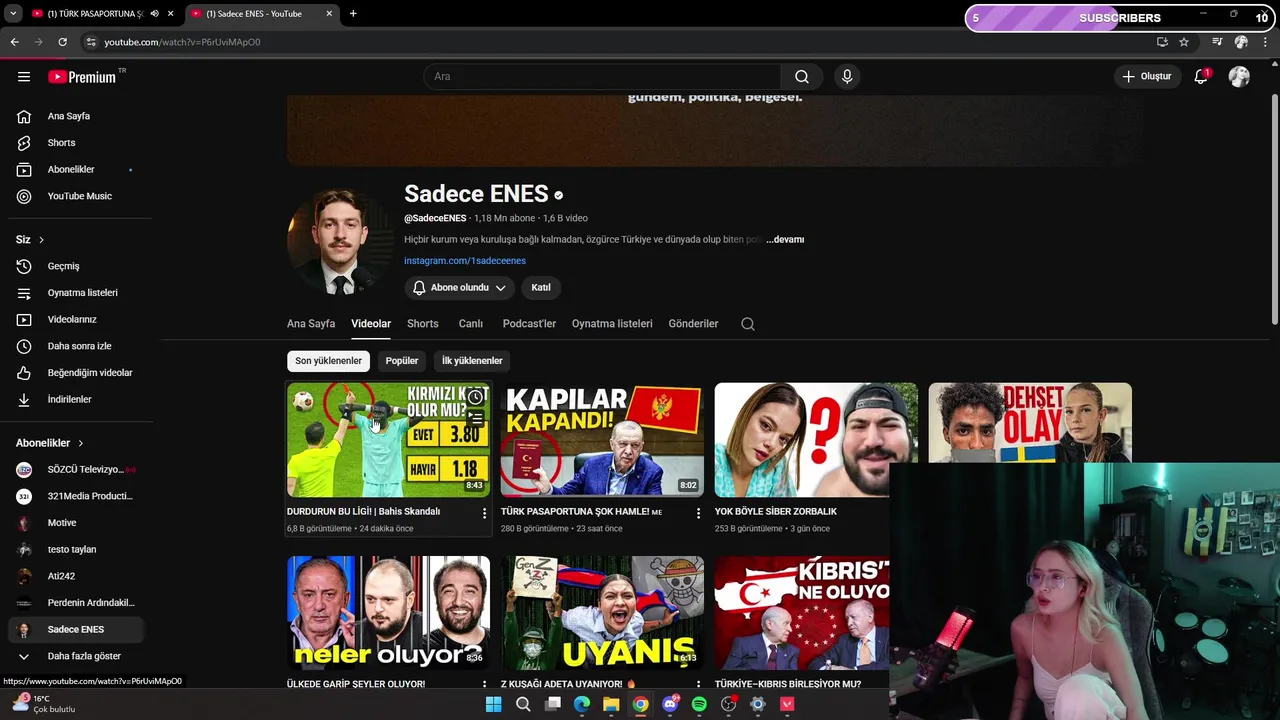Screen dimensions: 1280x720
Task: Reload the page in Chrome
Action: [x=62, y=42]
